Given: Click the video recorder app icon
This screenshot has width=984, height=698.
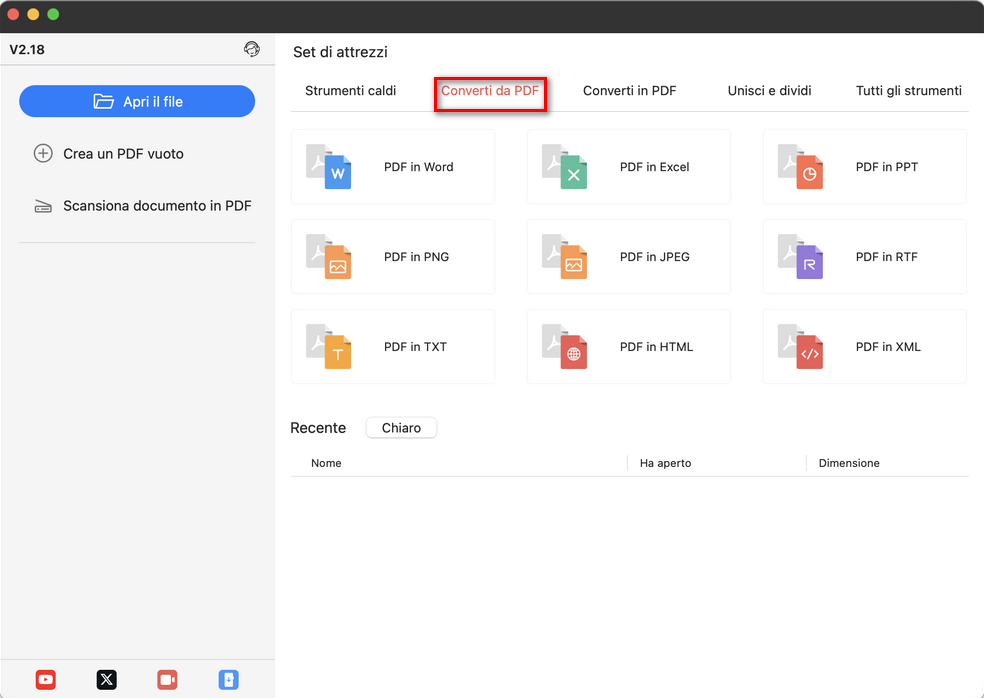Looking at the screenshot, I should click(167, 679).
